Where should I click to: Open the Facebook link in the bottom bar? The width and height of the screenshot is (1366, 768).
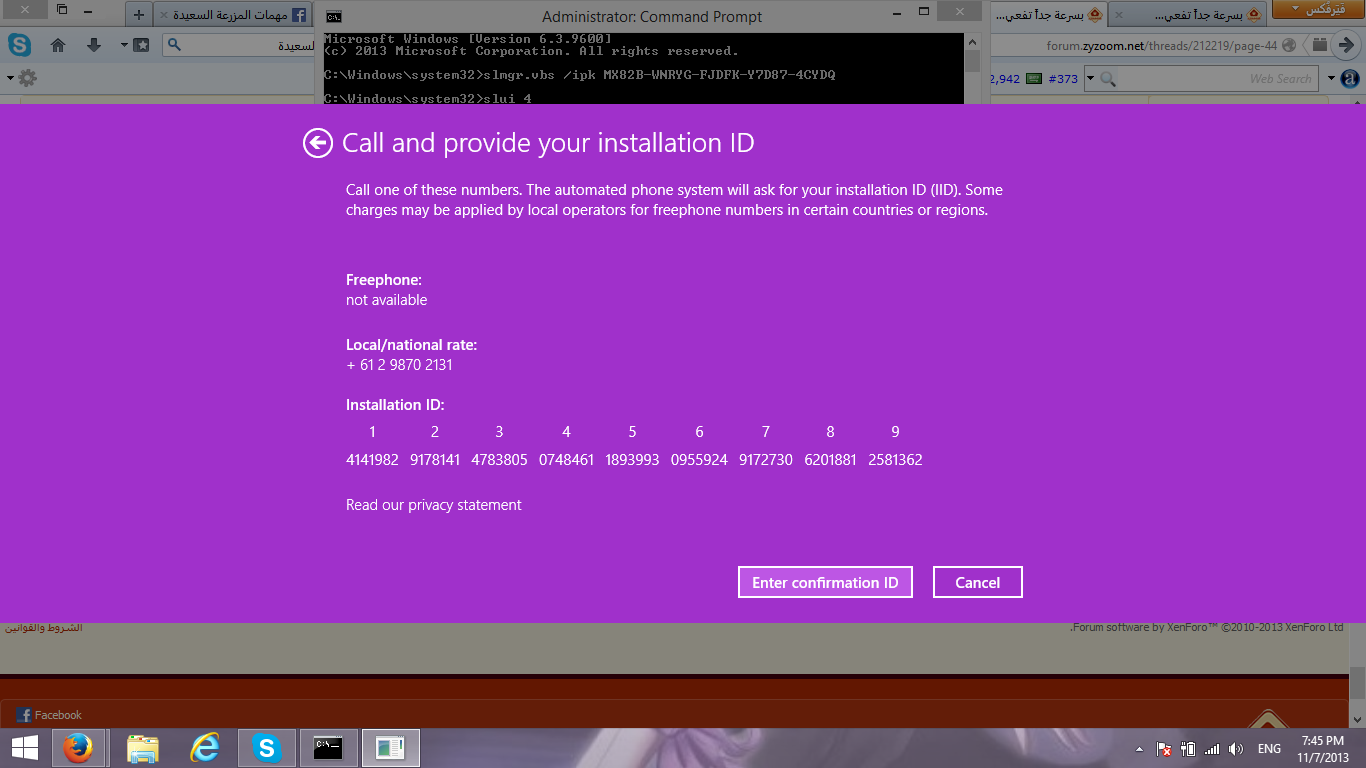(x=49, y=715)
